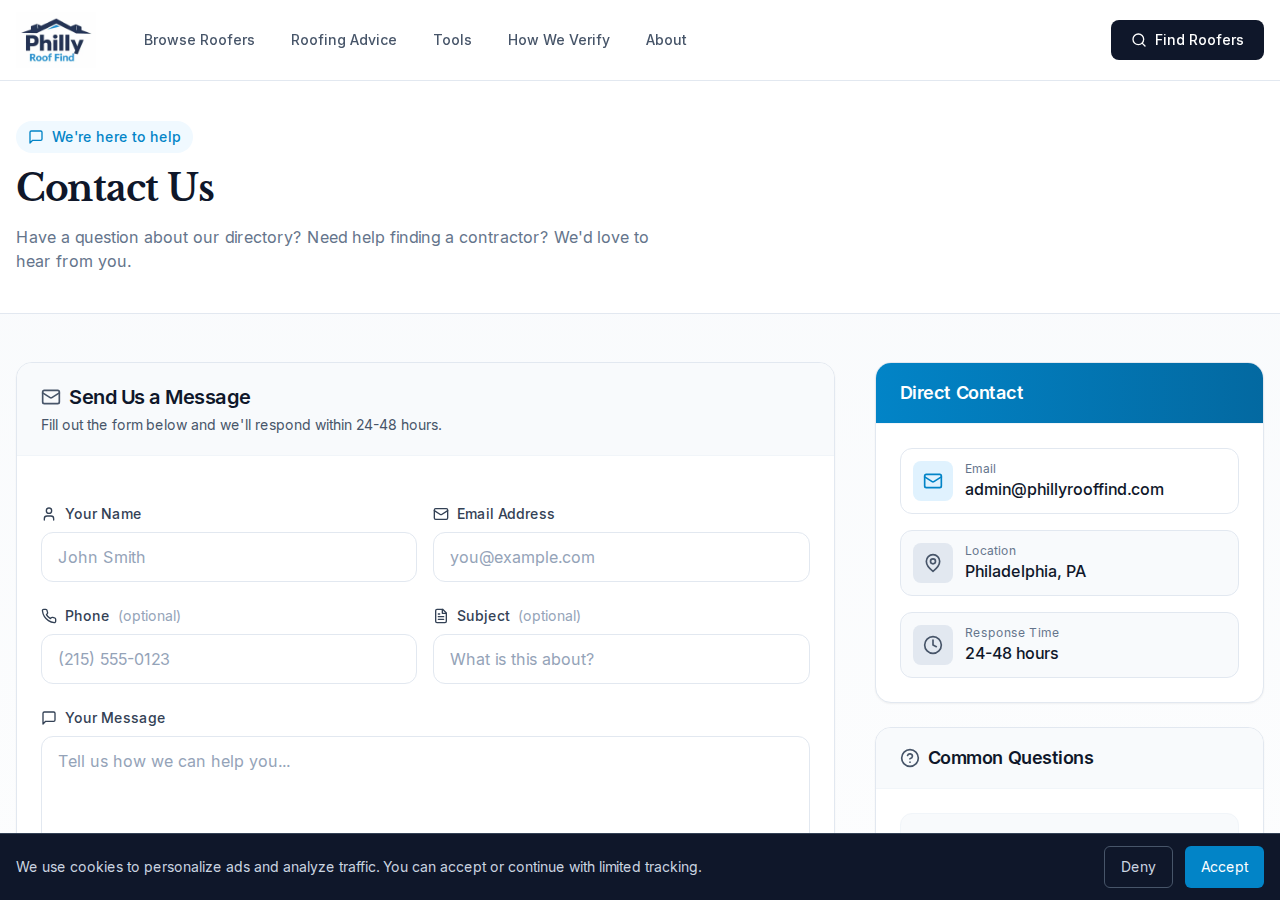Image resolution: width=1280 pixels, height=900 pixels.
Task: Click the person icon next to Your Name
Action: tap(49, 514)
